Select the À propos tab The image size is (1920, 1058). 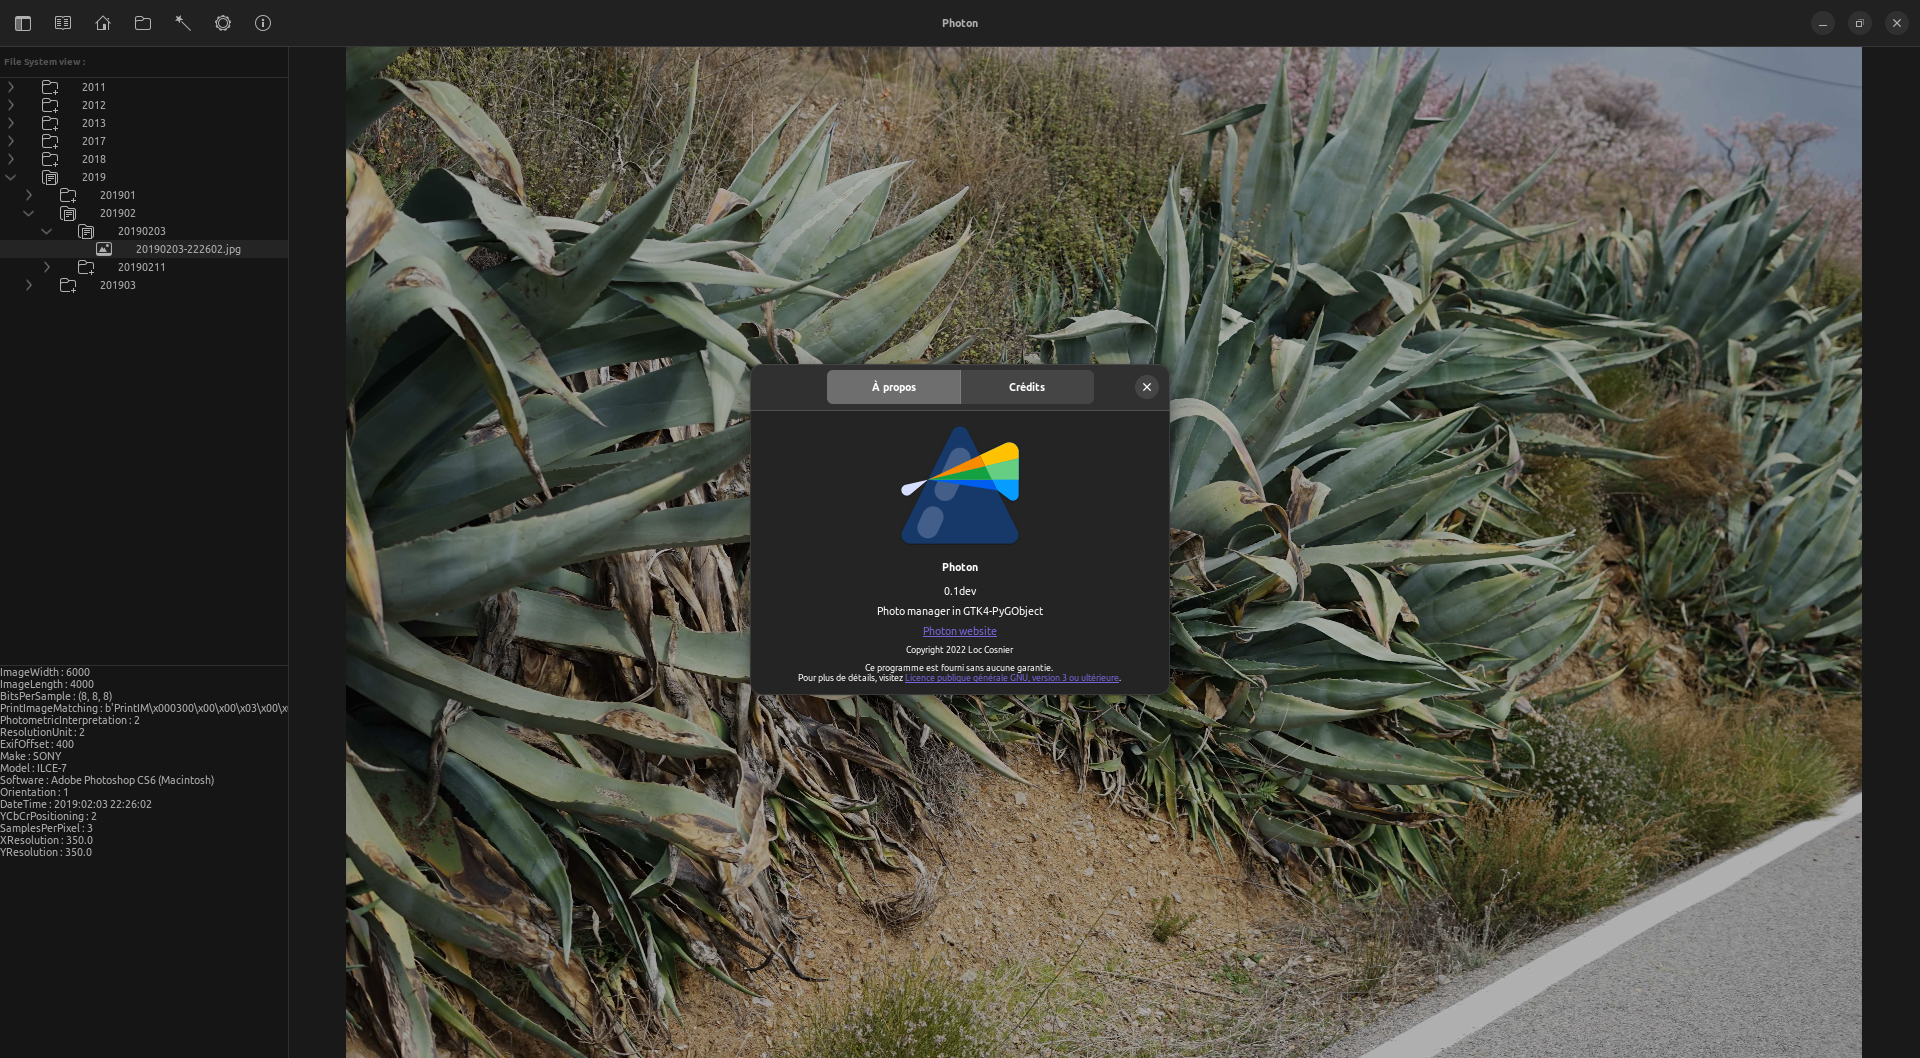[x=893, y=387]
